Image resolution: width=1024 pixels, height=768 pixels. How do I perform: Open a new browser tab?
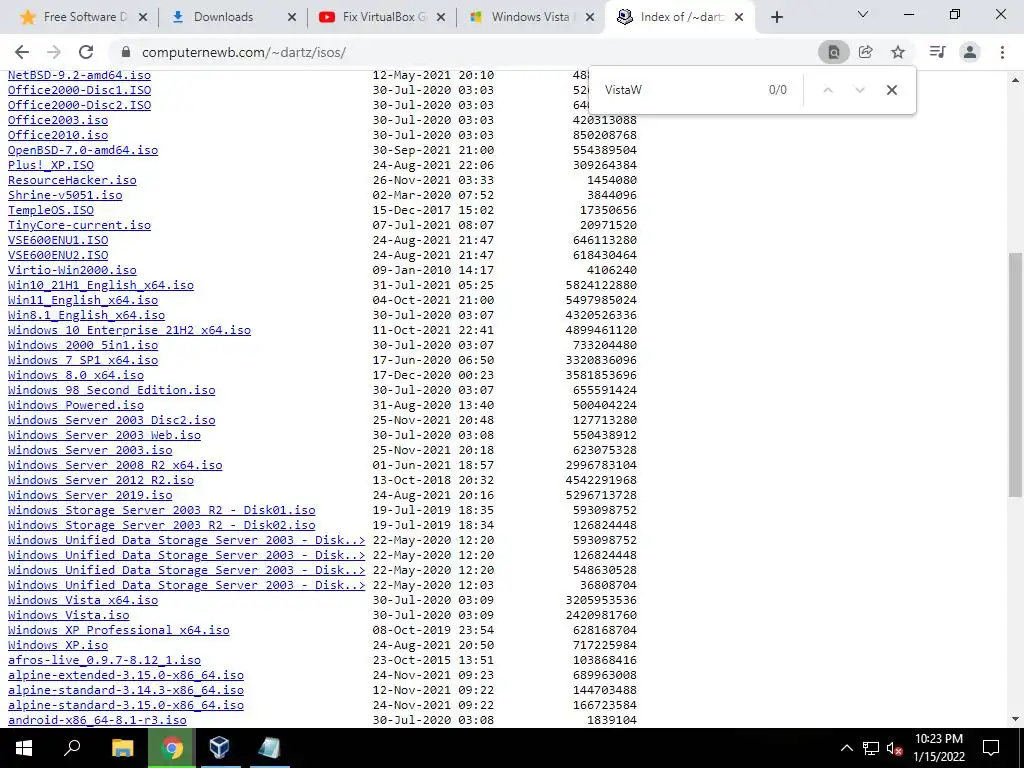click(x=776, y=18)
